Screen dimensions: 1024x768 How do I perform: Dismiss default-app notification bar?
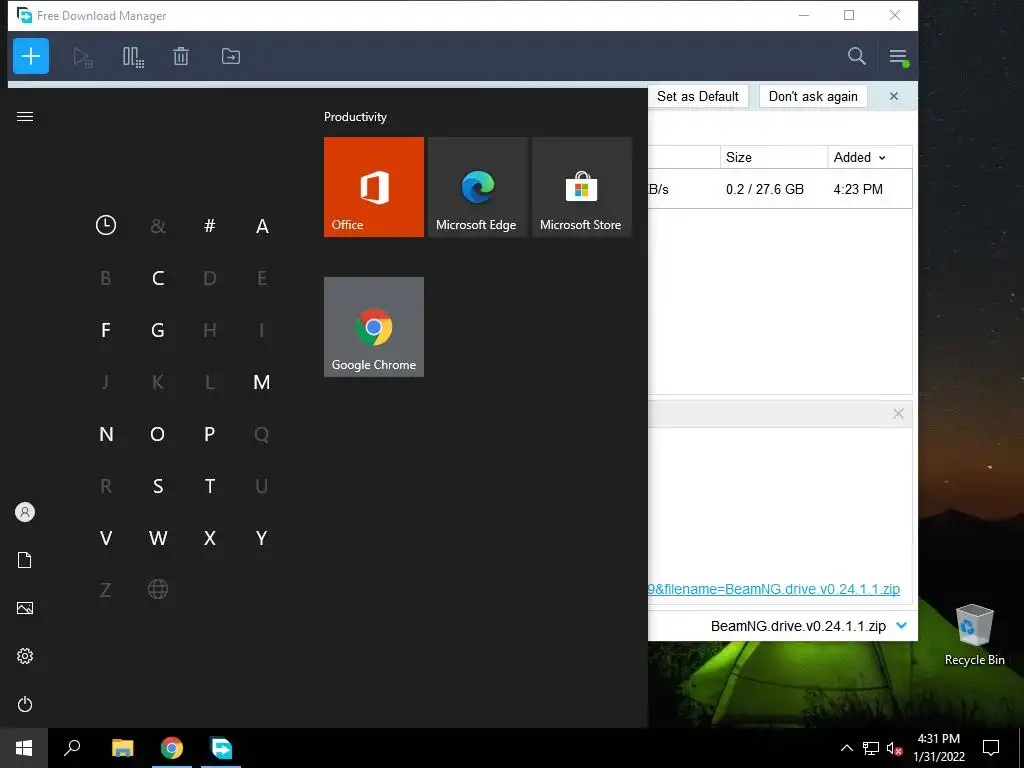[x=894, y=97]
